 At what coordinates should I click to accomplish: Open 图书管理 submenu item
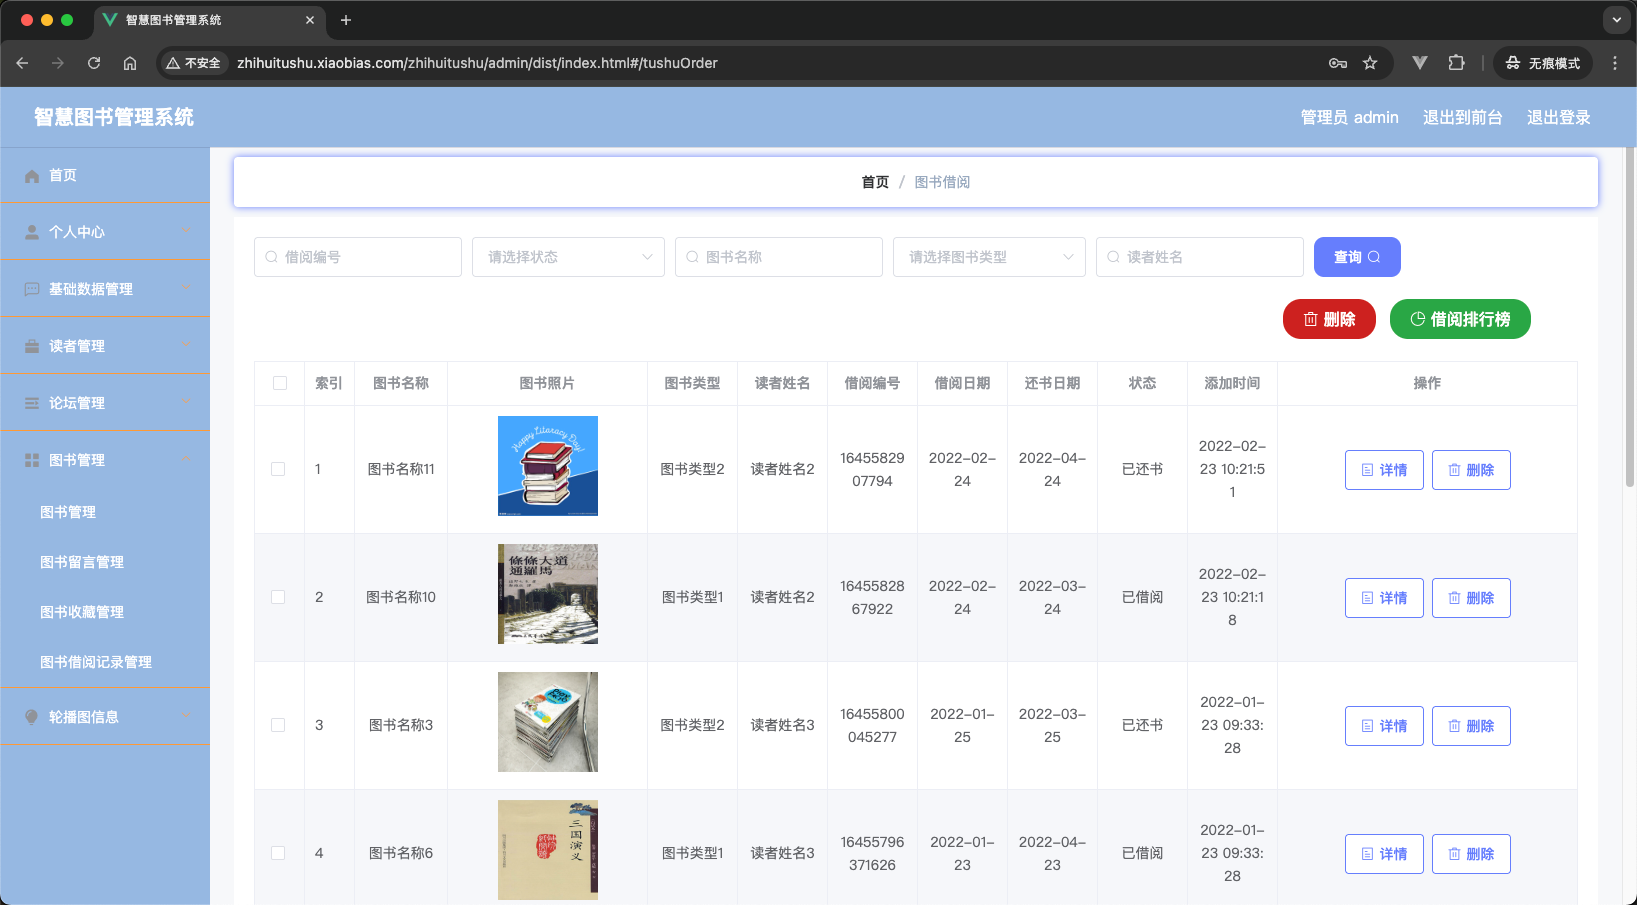pos(105,512)
